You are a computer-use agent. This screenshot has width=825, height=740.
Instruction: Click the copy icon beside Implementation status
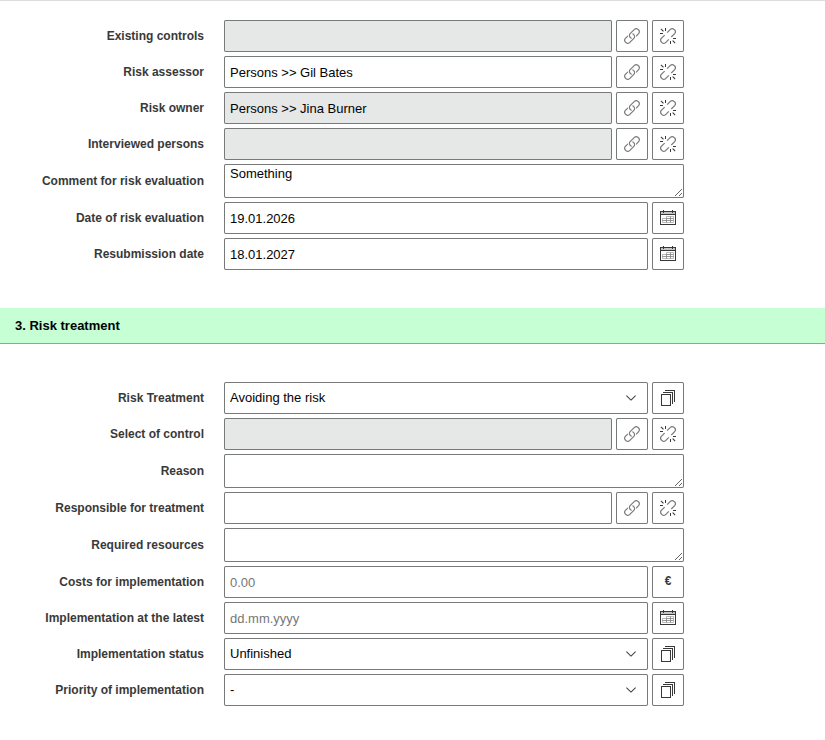(x=668, y=653)
